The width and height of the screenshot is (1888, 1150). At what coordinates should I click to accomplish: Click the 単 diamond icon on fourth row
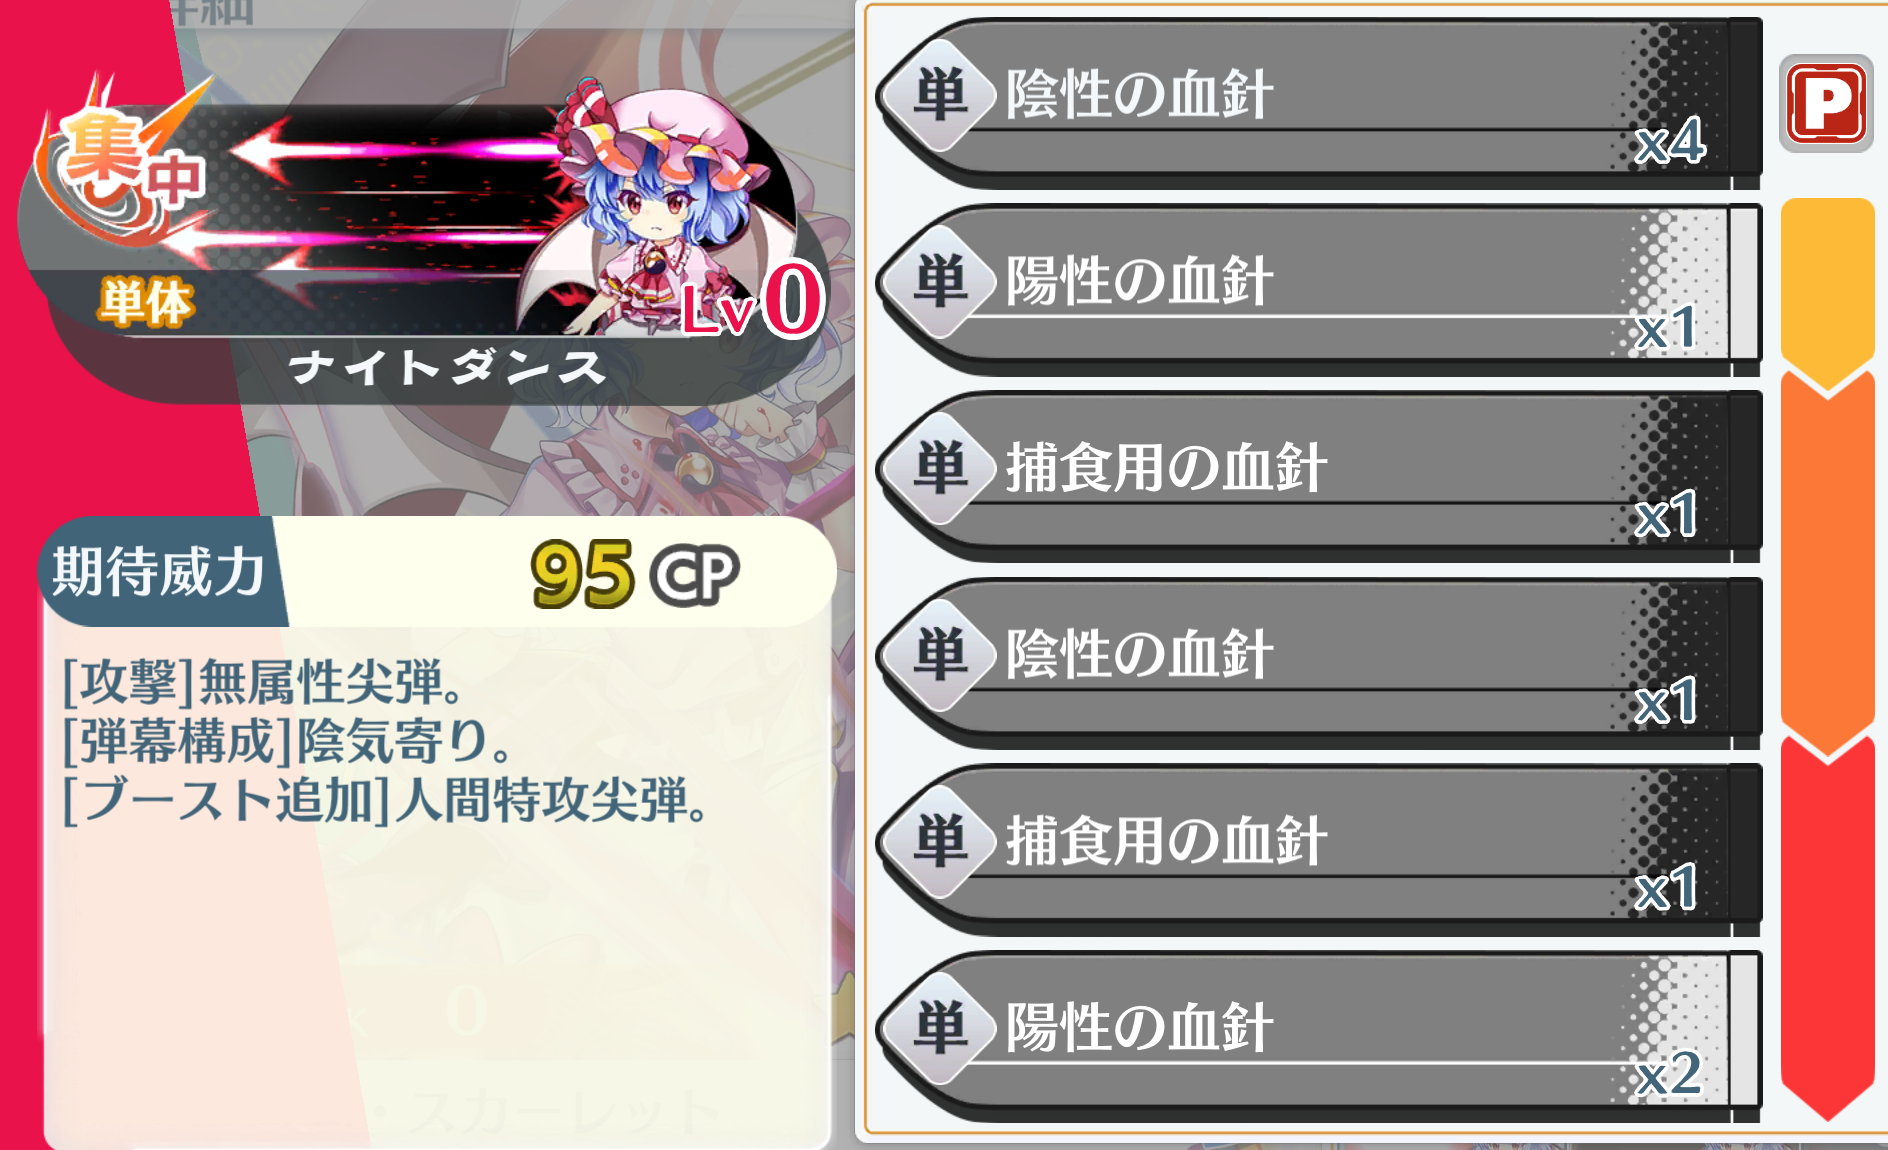pos(940,656)
